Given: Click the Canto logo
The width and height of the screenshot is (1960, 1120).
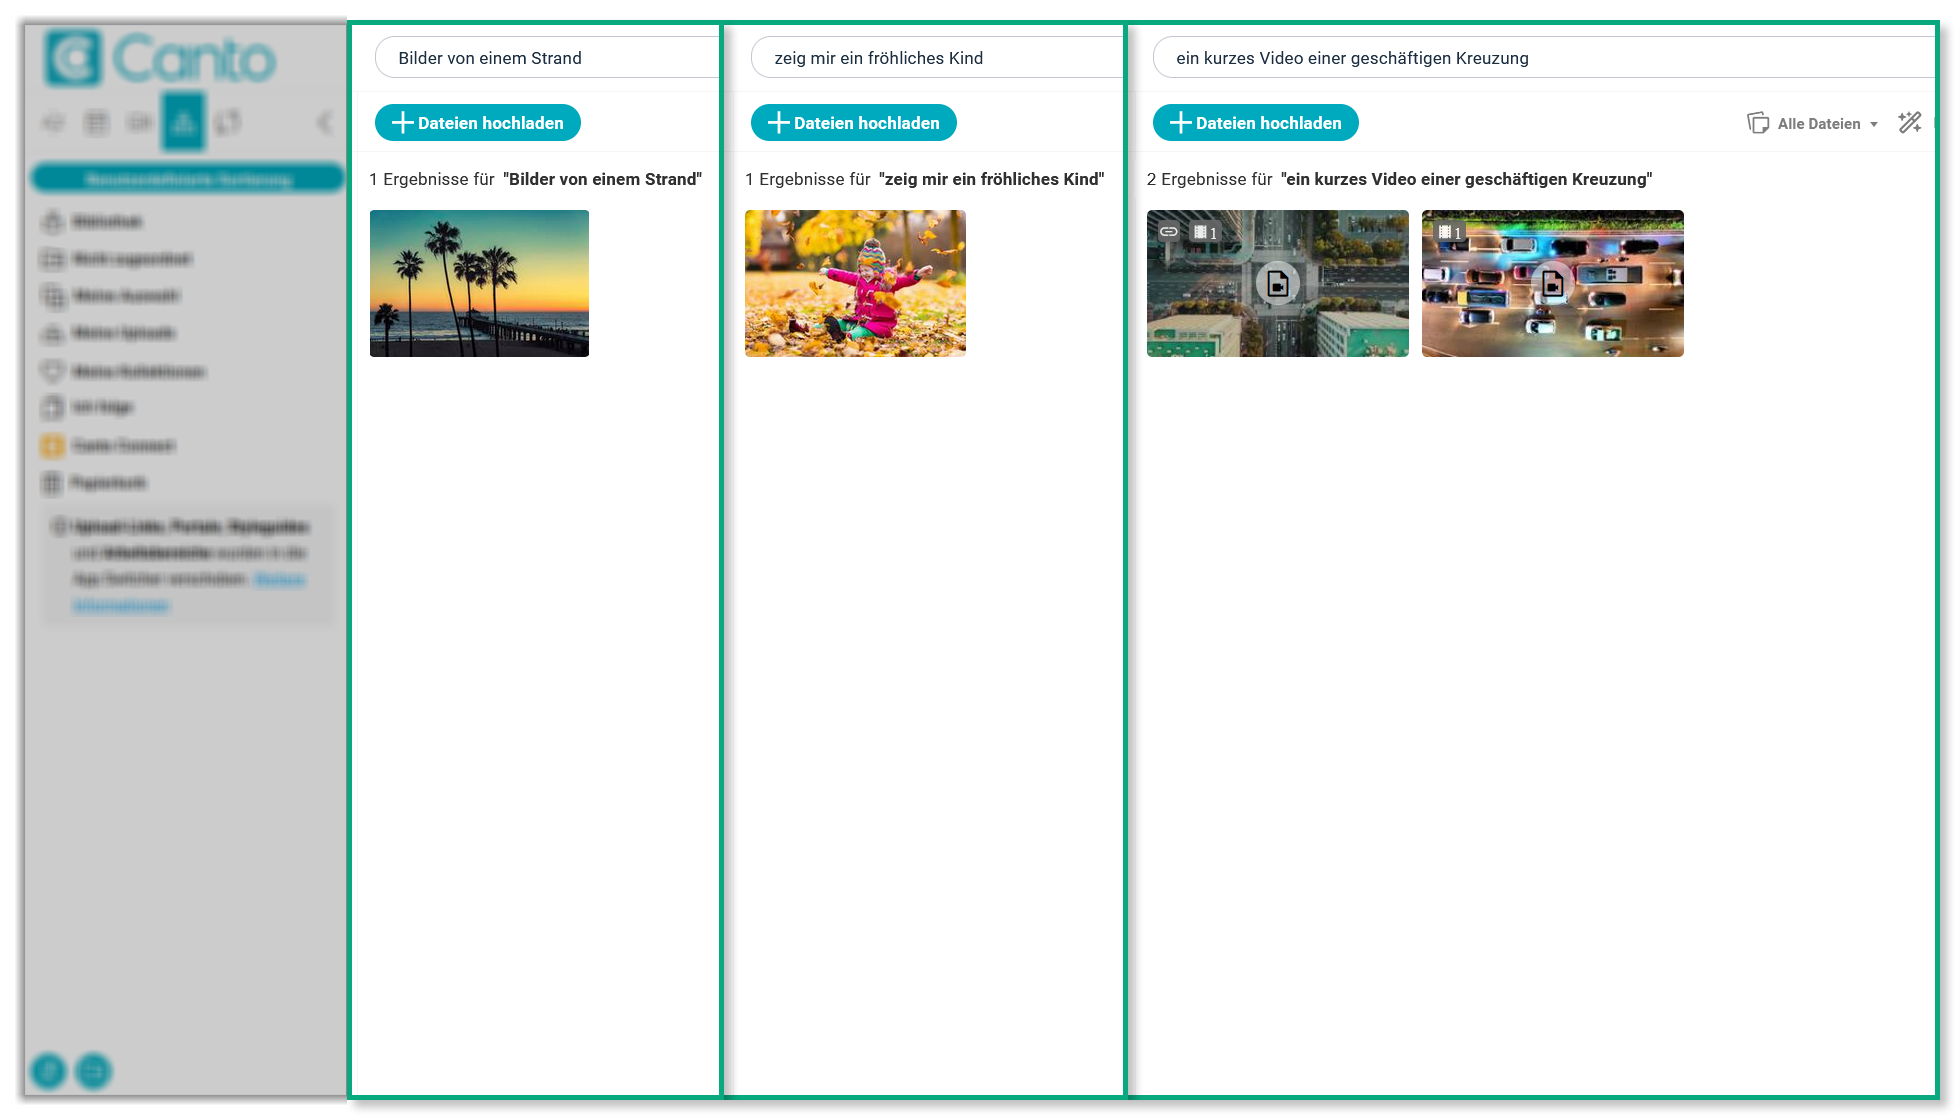Looking at the screenshot, I should pos(160,58).
